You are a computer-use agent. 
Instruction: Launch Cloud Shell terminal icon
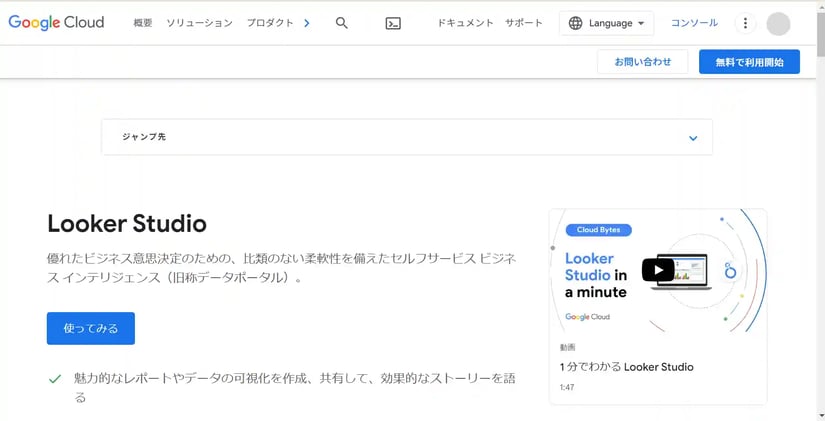coord(393,23)
